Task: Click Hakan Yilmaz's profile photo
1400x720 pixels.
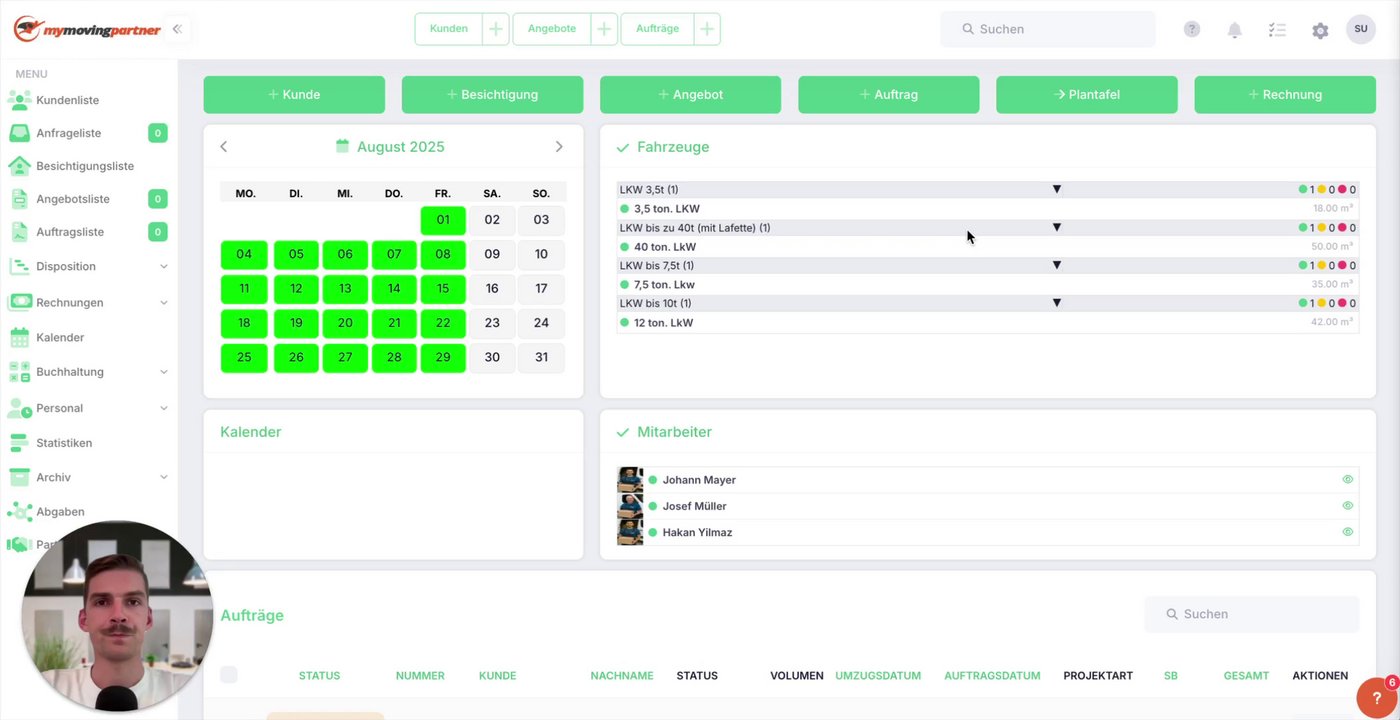Action: pyautogui.click(x=630, y=532)
